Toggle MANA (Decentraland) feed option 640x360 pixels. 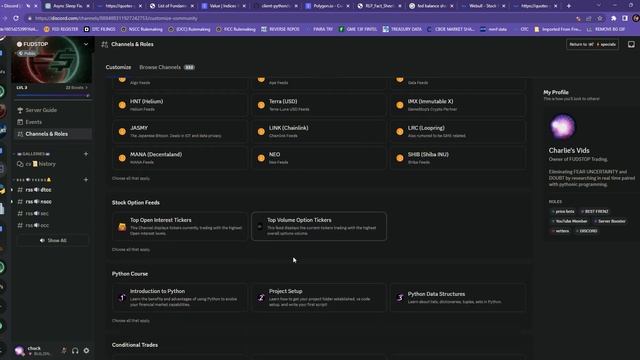[180, 158]
